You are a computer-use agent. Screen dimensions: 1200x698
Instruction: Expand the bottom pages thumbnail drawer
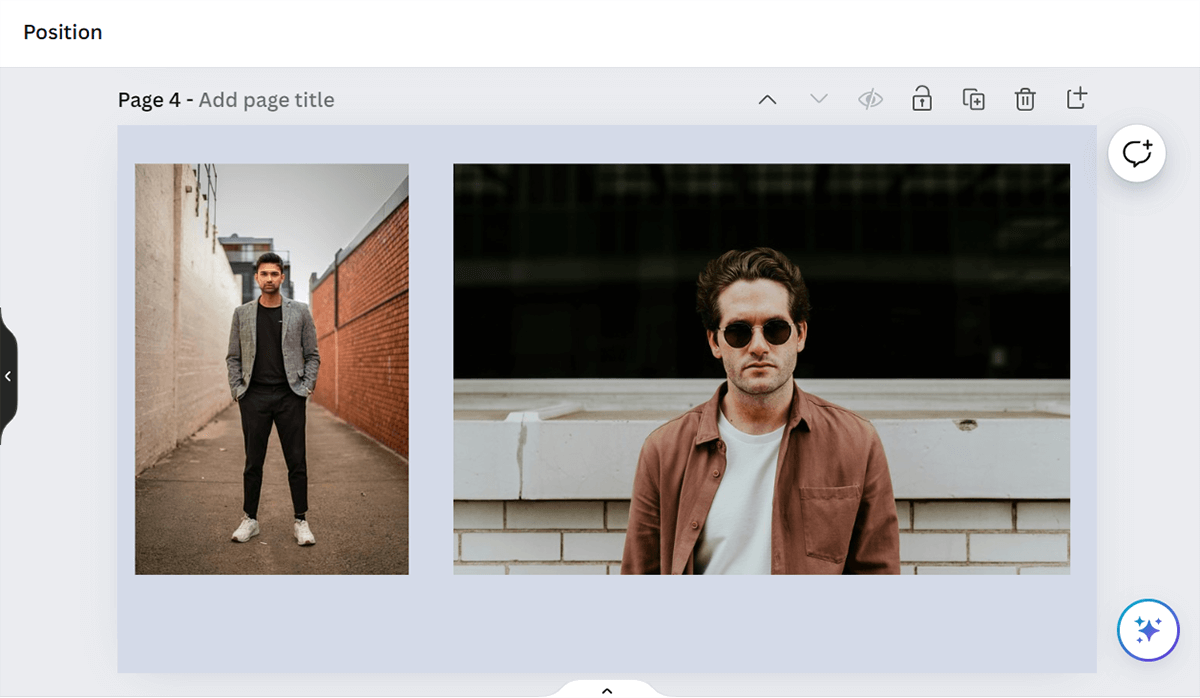click(x=606, y=689)
